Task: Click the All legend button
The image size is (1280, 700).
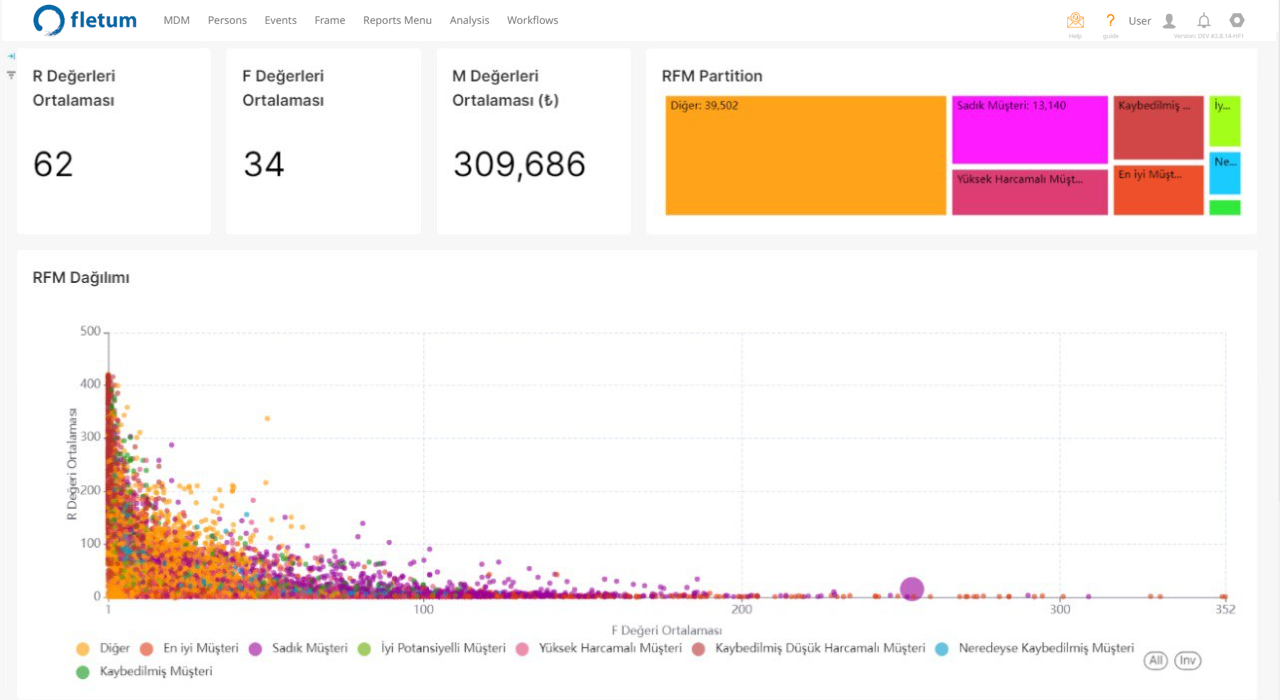Action: (1156, 660)
